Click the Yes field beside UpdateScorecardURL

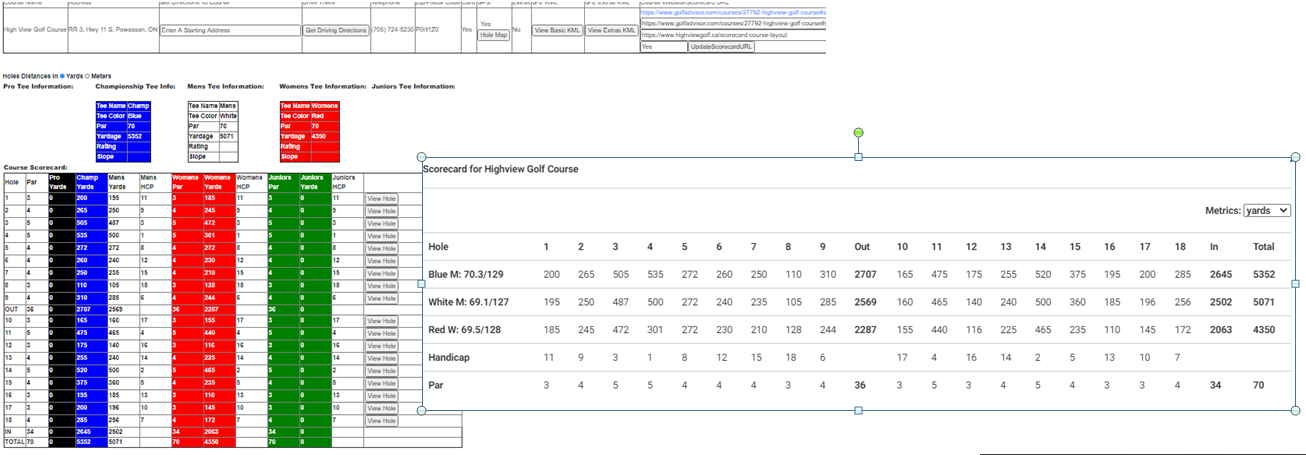tap(663, 47)
